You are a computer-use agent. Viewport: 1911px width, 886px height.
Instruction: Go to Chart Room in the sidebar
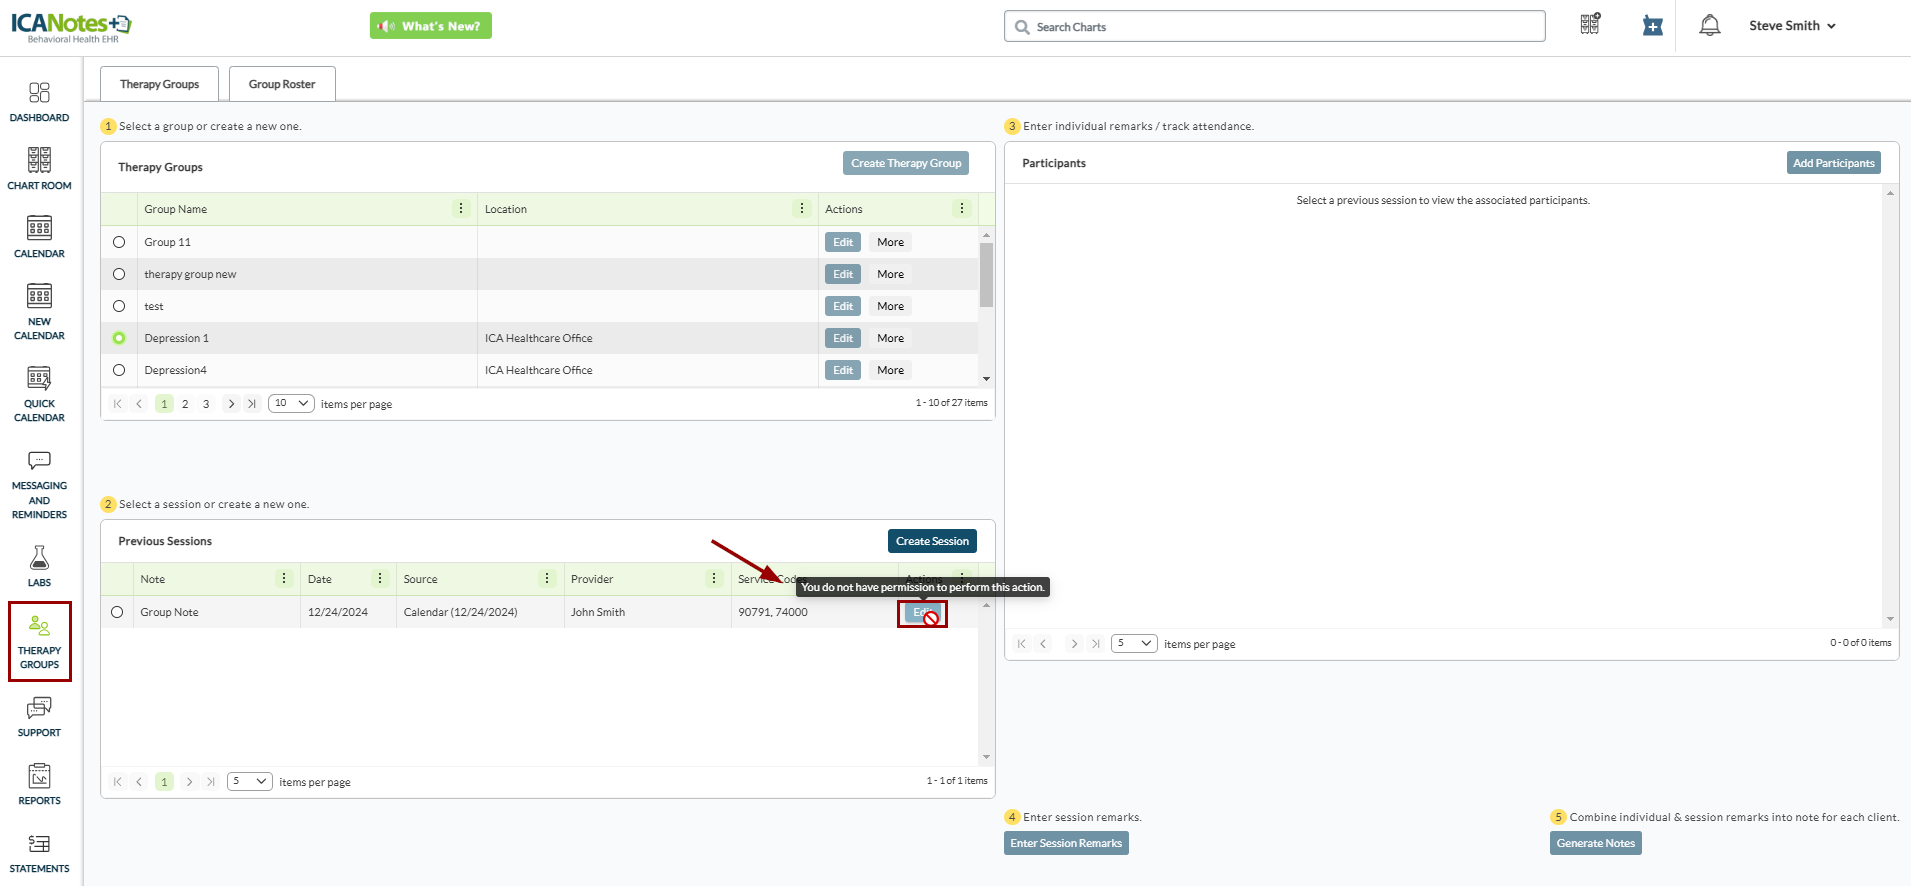[x=39, y=169]
